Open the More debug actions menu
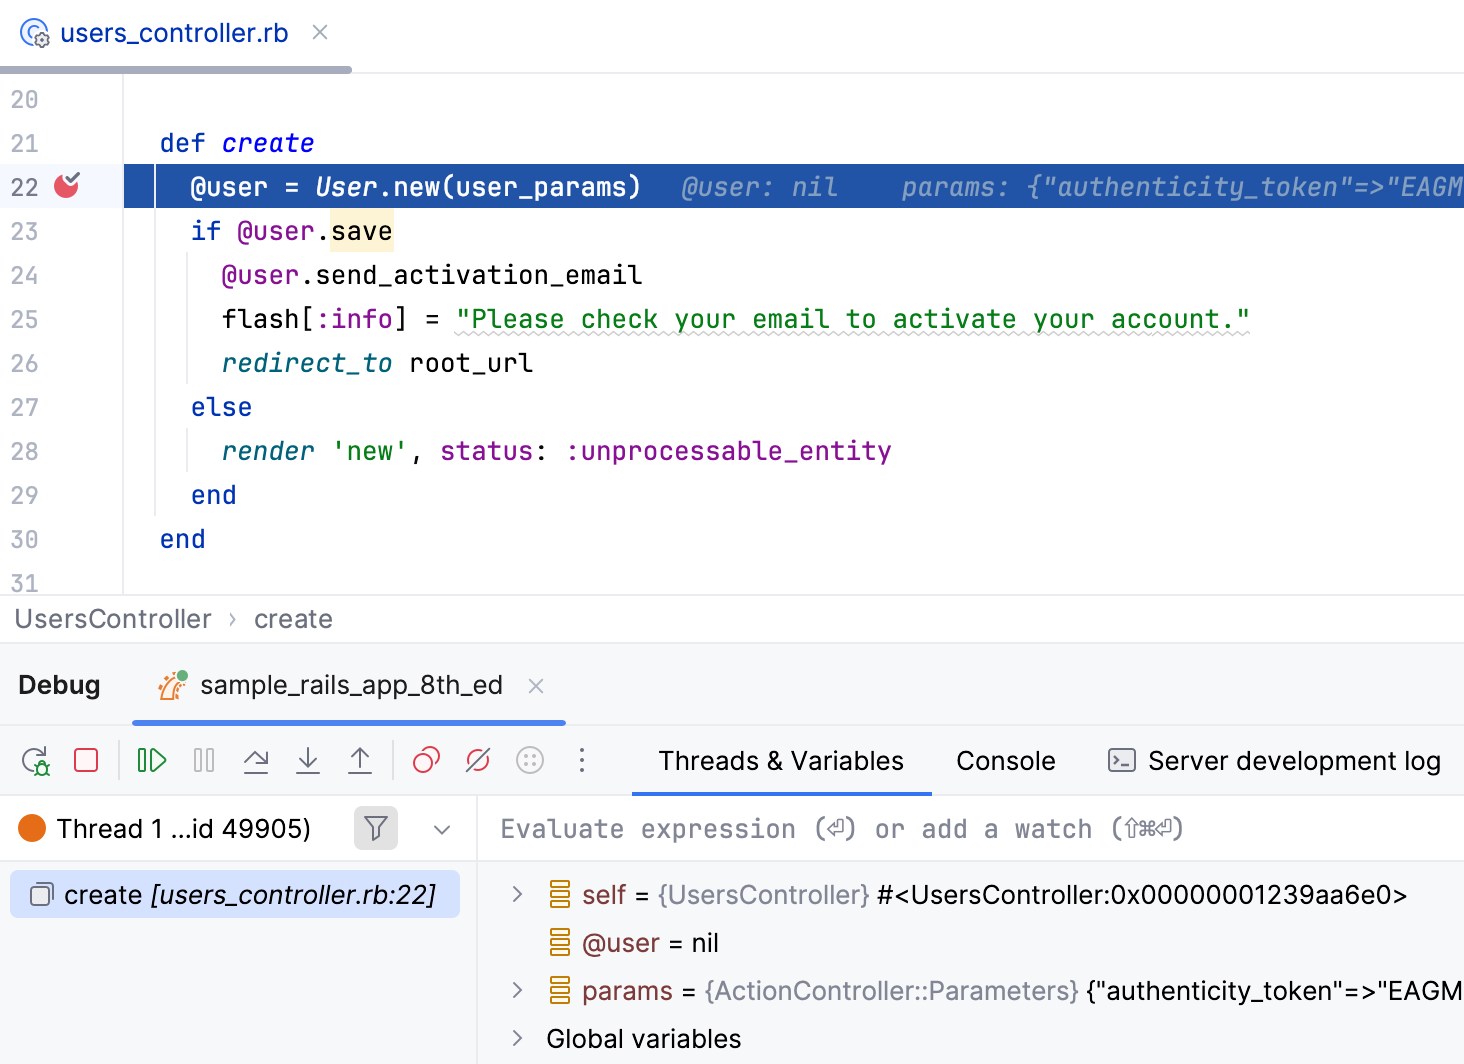Screen dimensions: 1464x1064 coord(582,761)
